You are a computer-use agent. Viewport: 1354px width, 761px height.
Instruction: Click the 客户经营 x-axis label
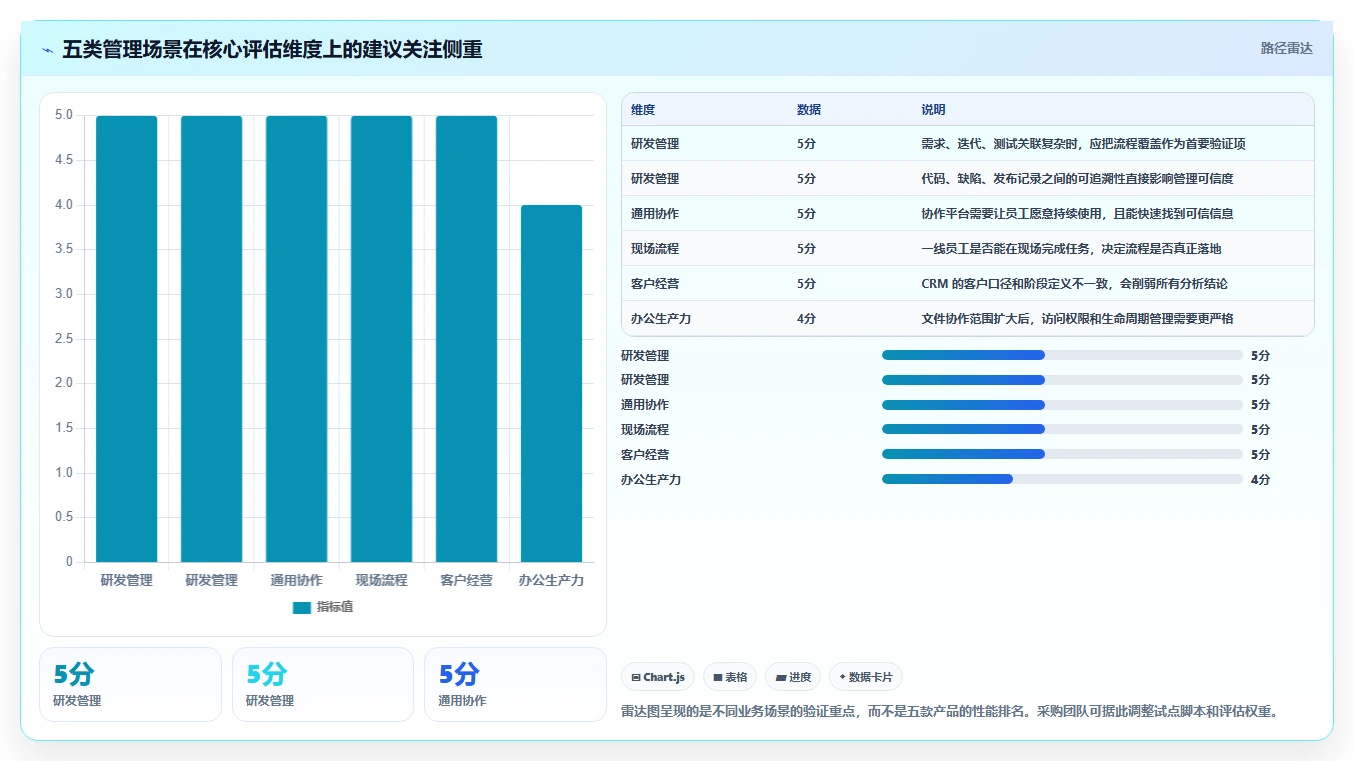click(466, 580)
